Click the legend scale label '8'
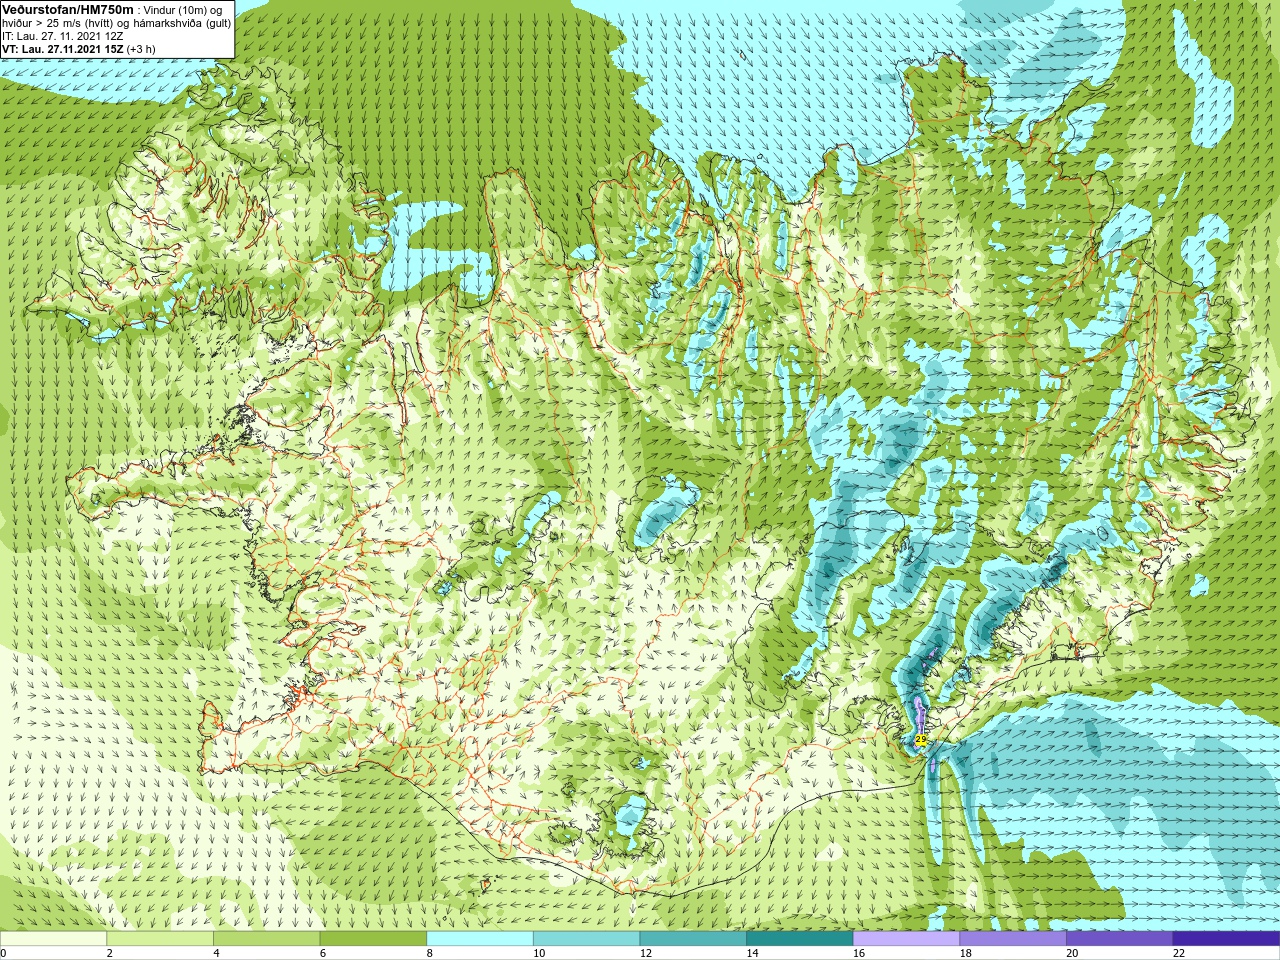Viewport: 1280px width, 960px height. coord(430,953)
